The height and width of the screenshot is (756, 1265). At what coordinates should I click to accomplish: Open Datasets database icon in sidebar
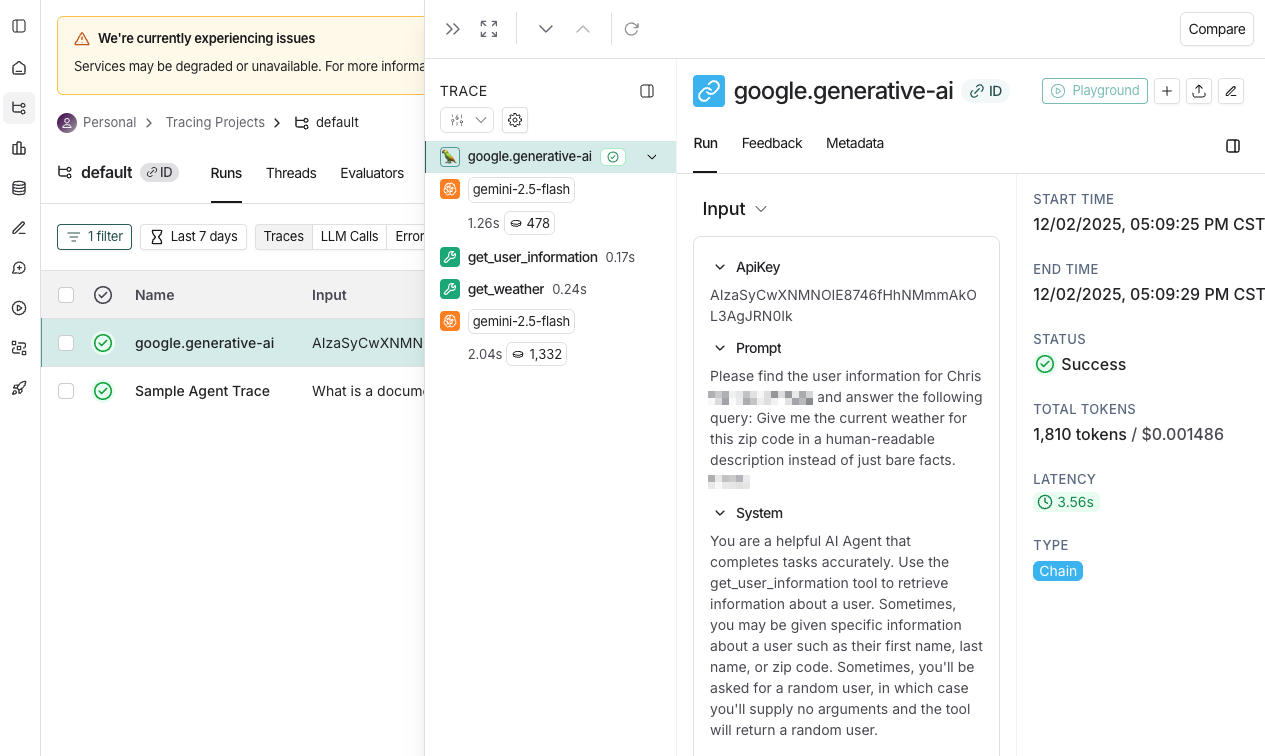(19, 188)
